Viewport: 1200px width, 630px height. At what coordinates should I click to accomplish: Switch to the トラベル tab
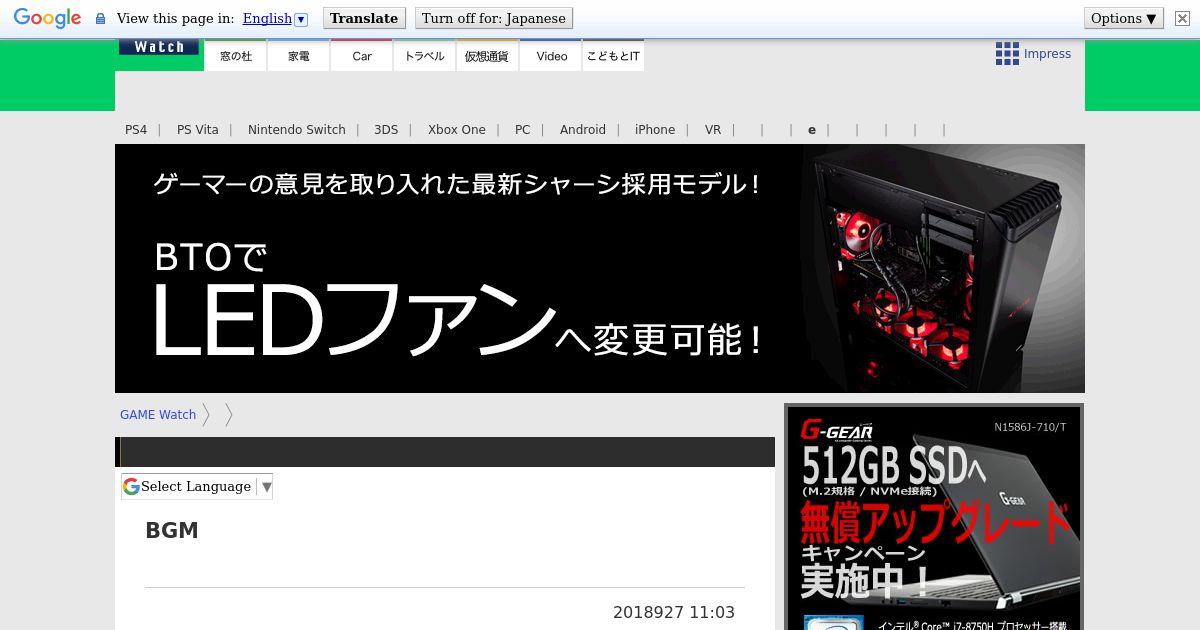pos(425,56)
